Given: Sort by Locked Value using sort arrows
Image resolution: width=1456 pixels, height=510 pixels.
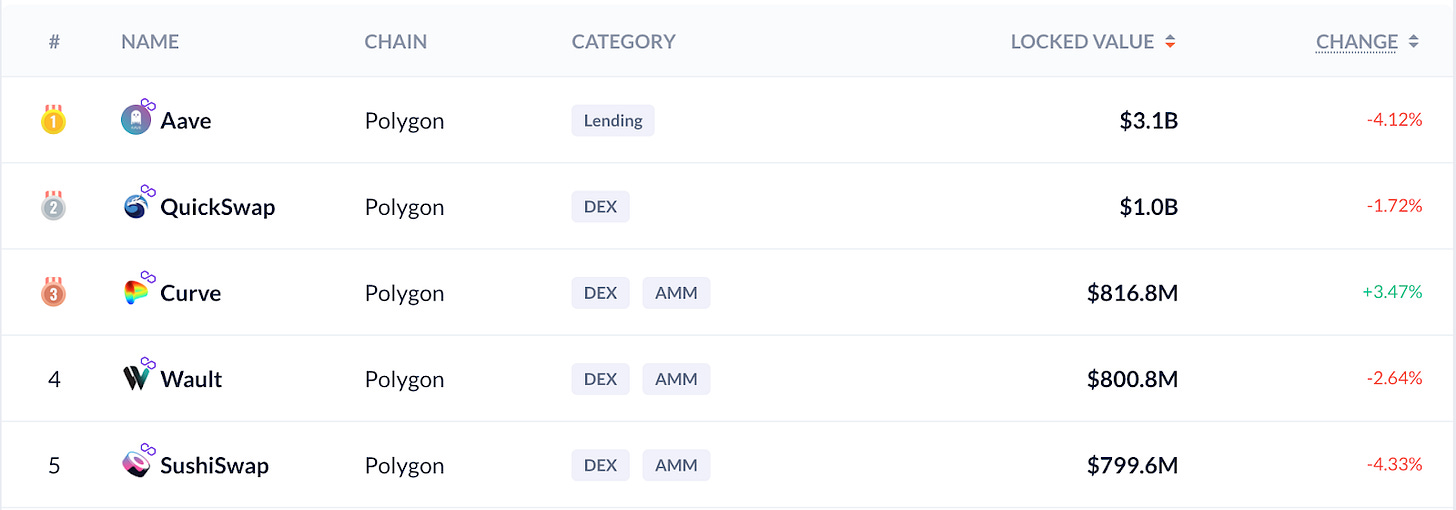Looking at the screenshot, I should coord(1170,42).
